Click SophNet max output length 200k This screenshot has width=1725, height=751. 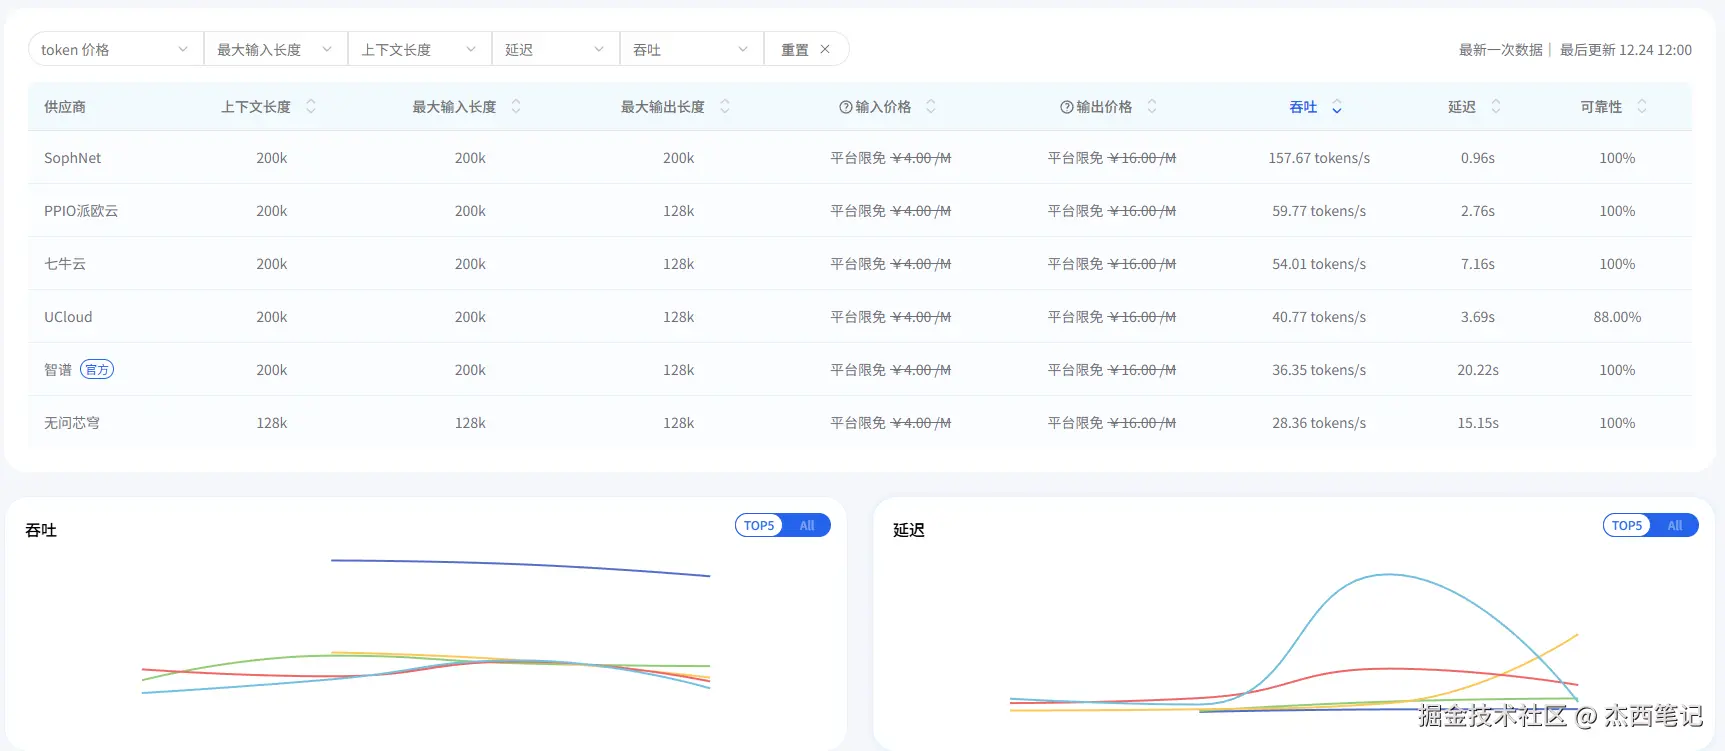679,158
